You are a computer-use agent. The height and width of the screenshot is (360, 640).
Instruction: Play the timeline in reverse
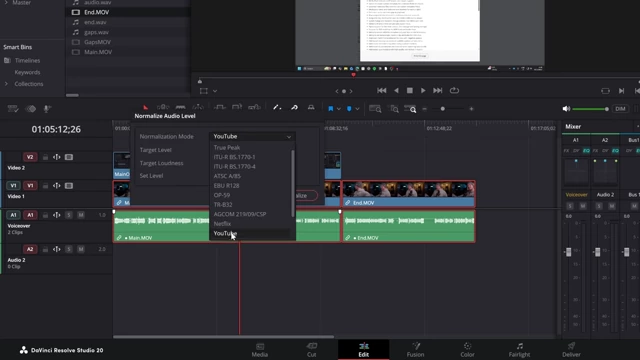click(x=396, y=91)
